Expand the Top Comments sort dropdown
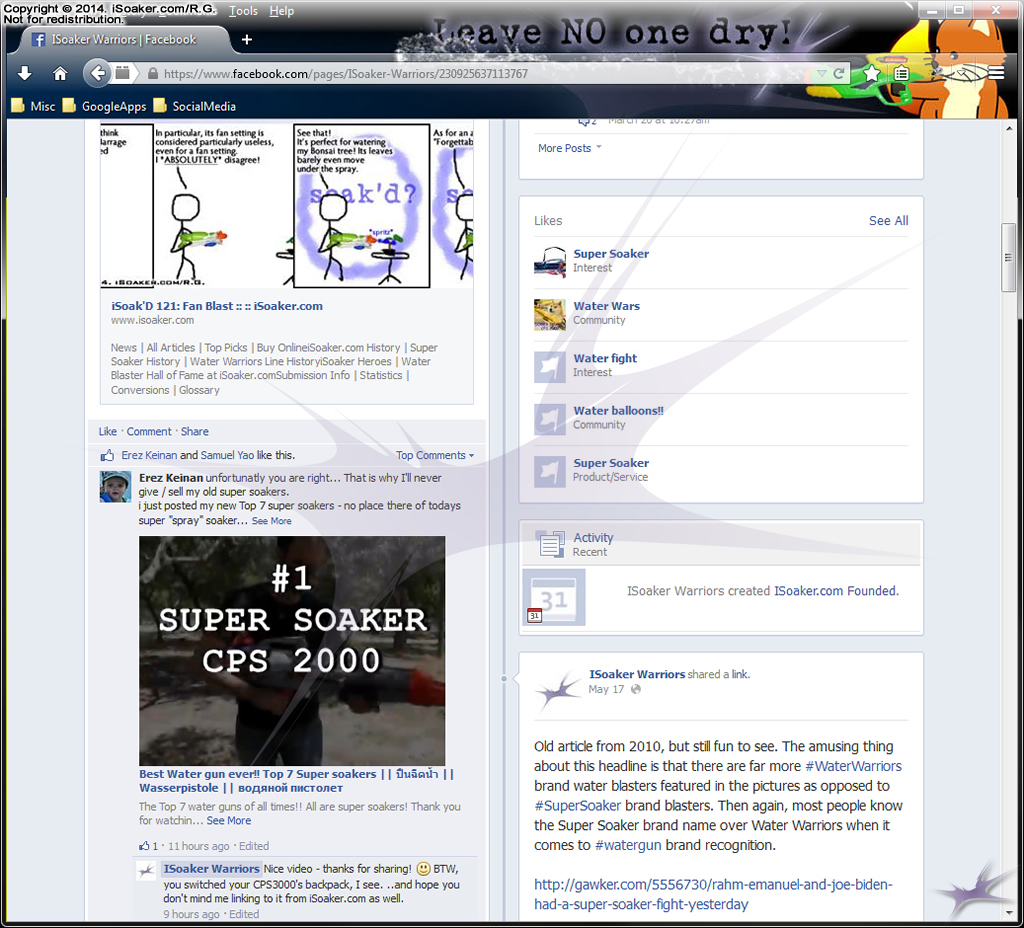Screen dimensions: 1024x928 435,455
